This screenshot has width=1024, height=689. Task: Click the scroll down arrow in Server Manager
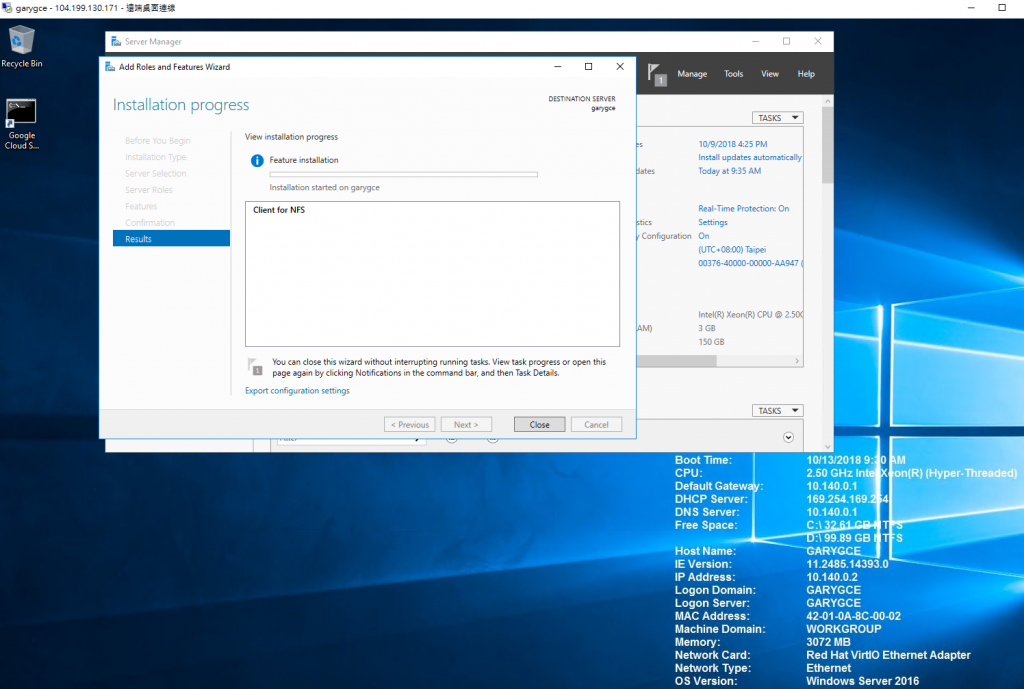tap(827, 447)
